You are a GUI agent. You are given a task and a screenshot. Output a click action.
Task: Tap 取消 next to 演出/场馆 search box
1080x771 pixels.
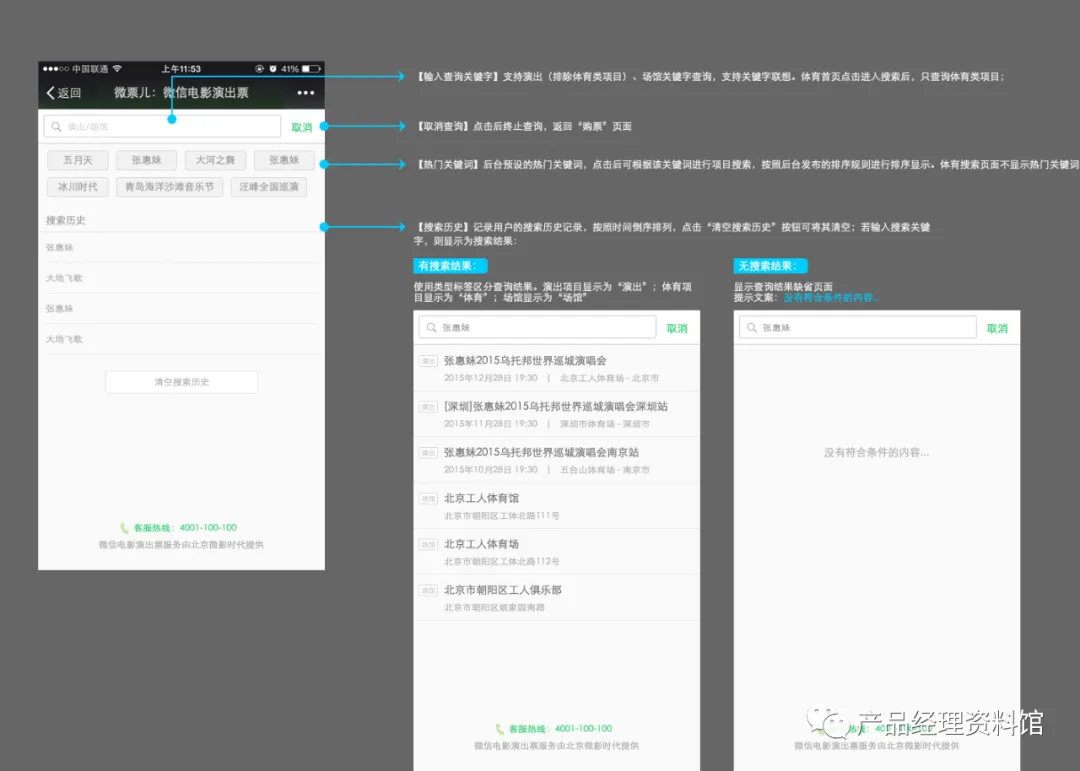(302, 127)
